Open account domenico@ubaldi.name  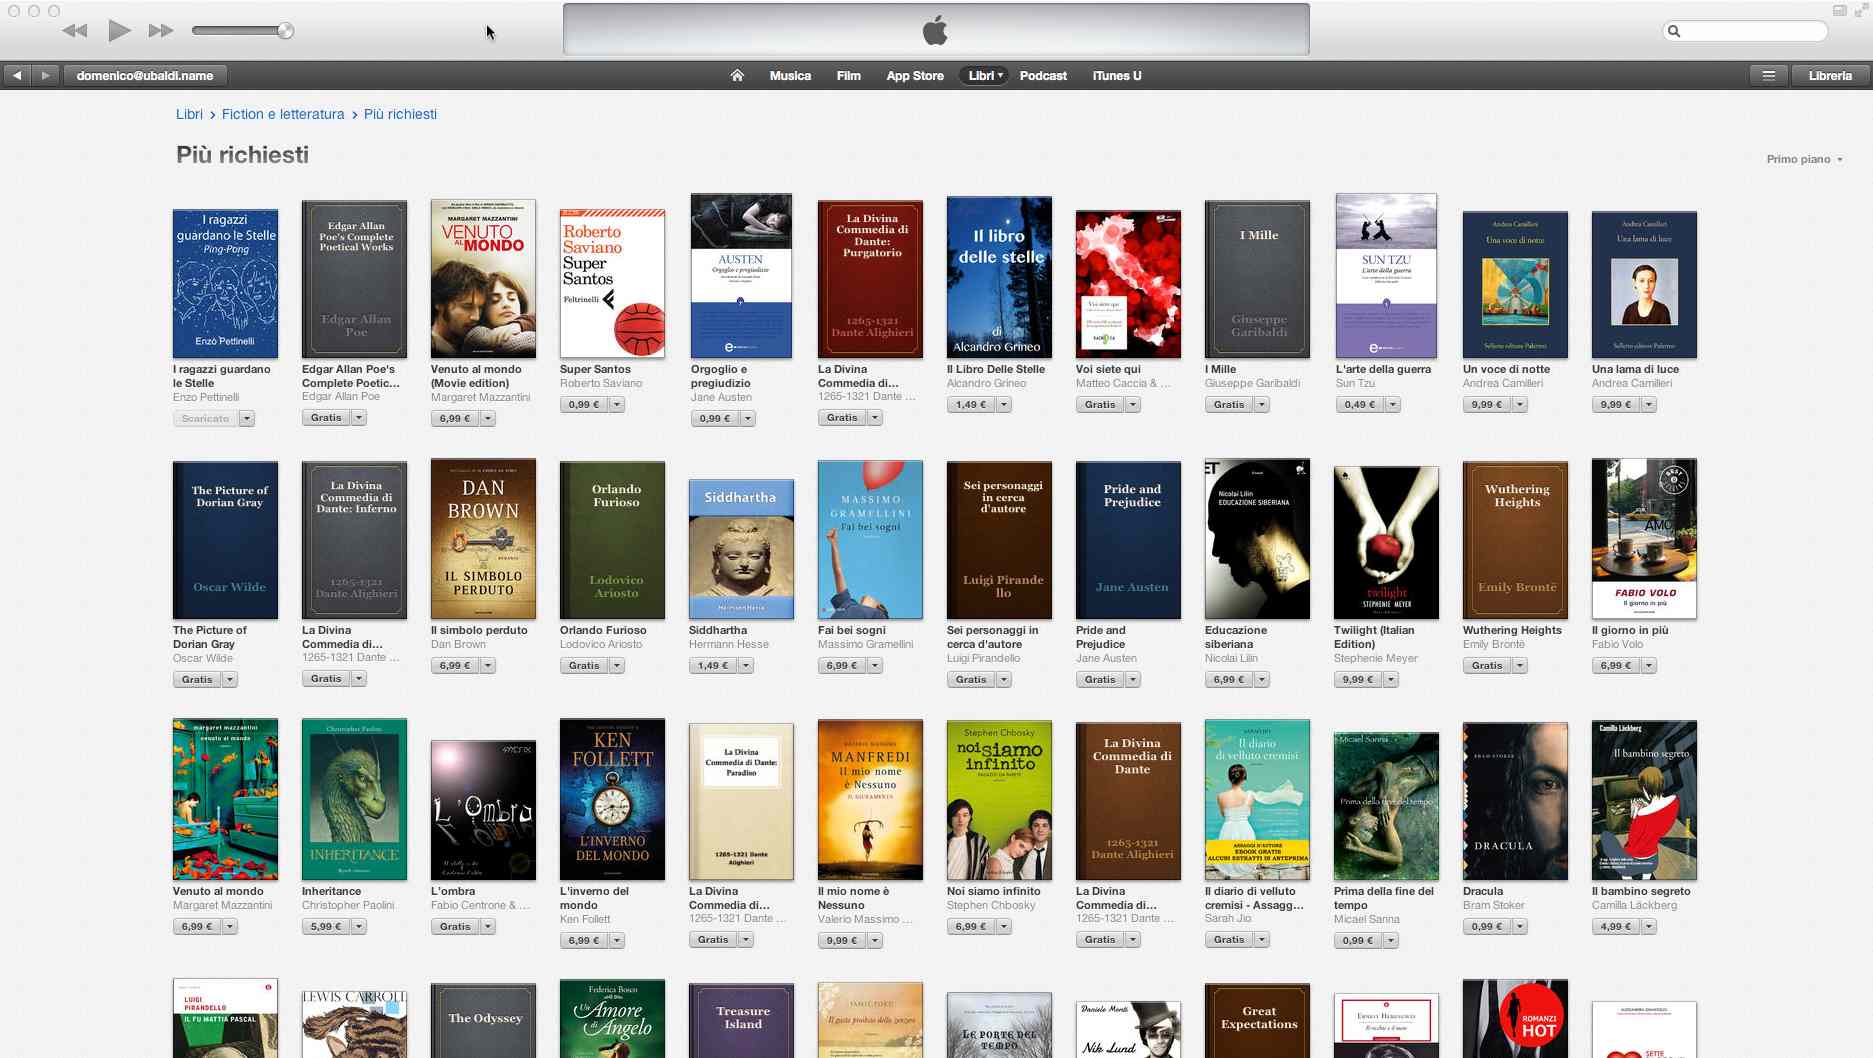coord(145,75)
